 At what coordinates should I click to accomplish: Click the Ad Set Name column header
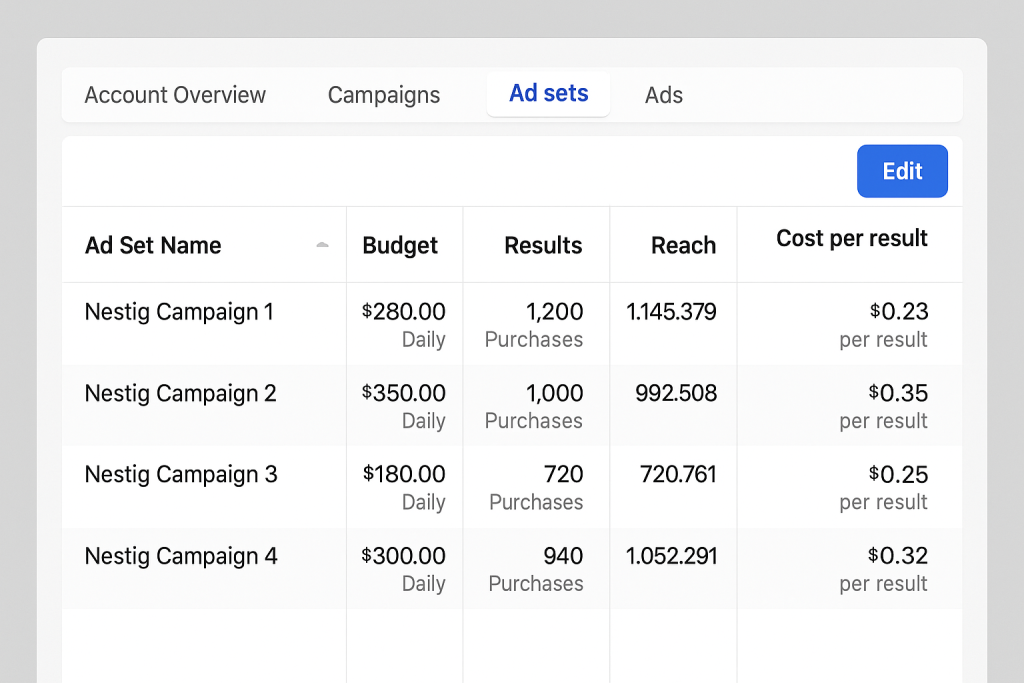click(x=153, y=245)
